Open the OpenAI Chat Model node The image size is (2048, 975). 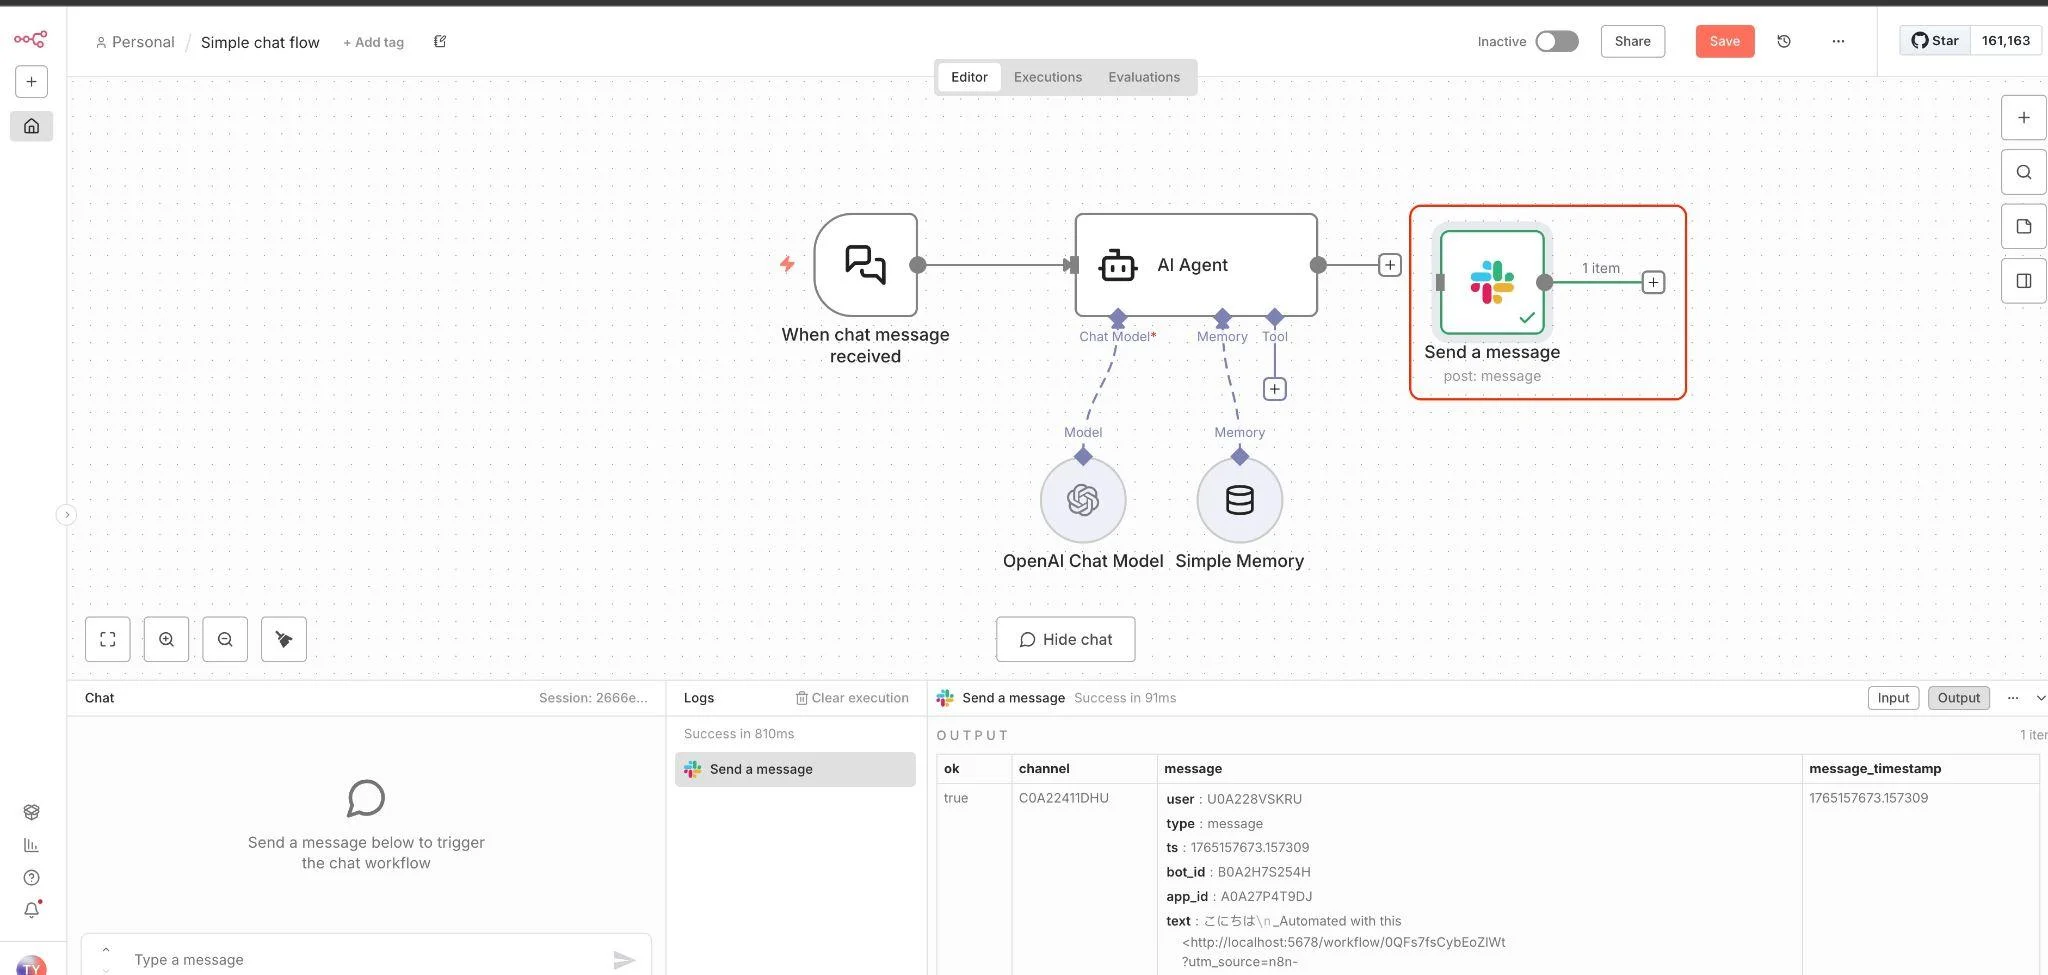pyautogui.click(x=1083, y=500)
